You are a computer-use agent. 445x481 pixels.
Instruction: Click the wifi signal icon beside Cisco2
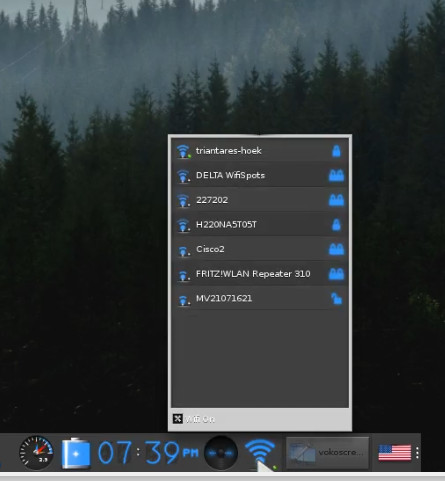(183, 251)
